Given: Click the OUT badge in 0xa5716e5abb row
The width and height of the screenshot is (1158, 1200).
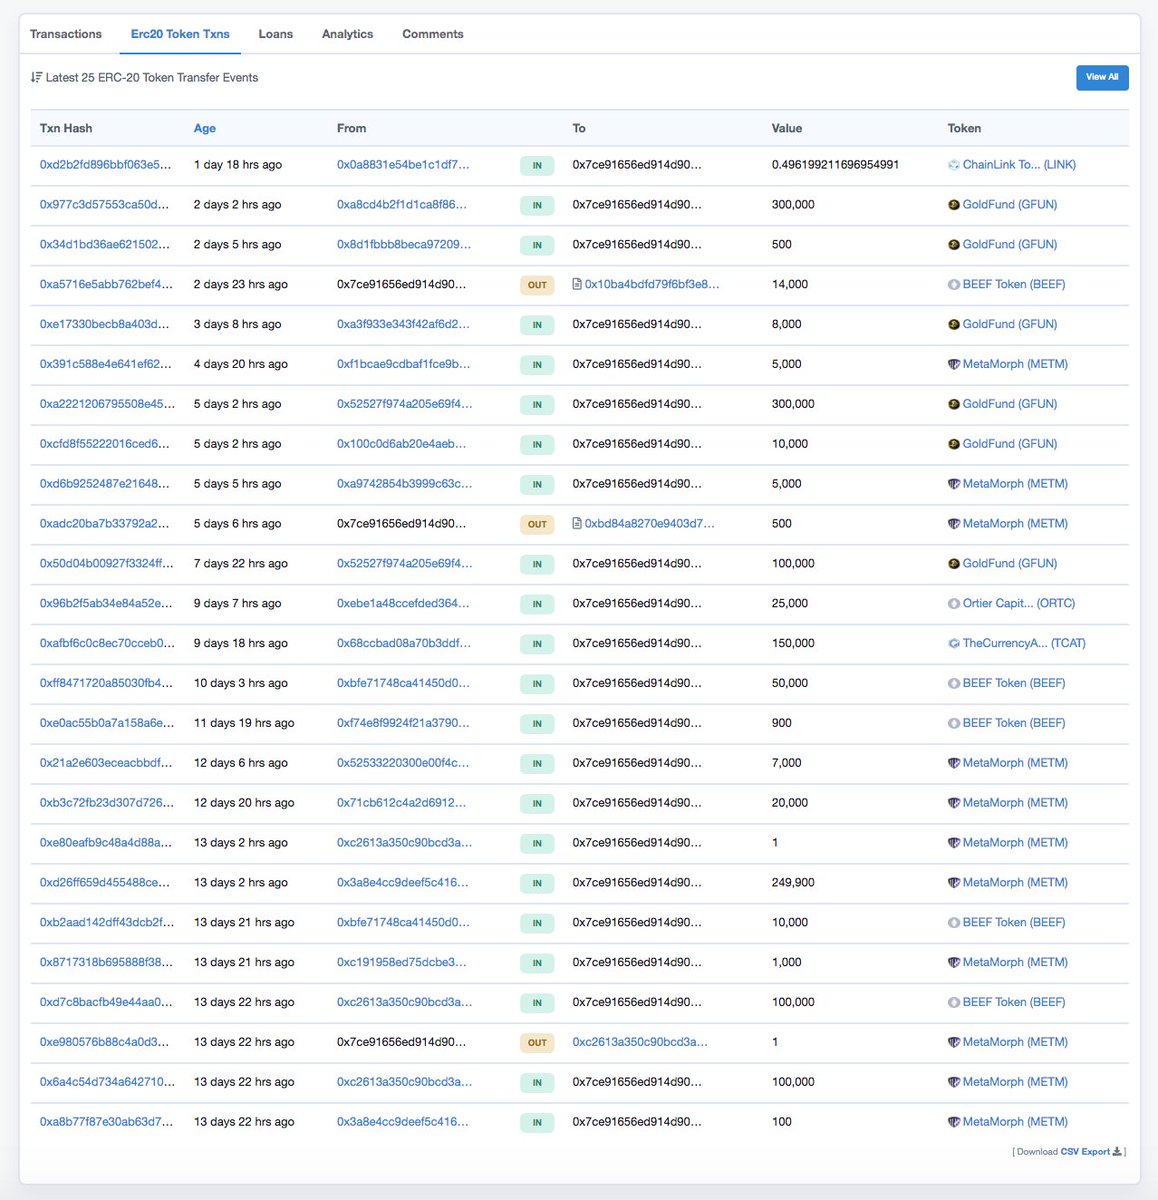Looking at the screenshot, I should [537, 285].
